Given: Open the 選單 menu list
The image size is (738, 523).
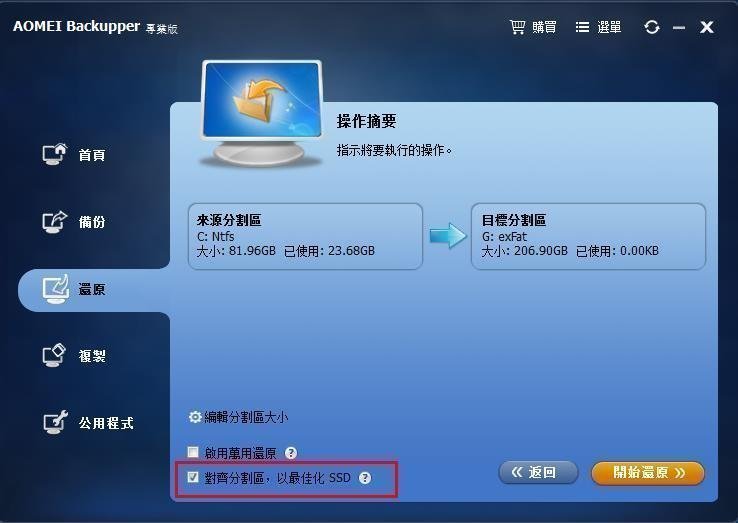Looking at the screenshot, I should pos(598,27).
